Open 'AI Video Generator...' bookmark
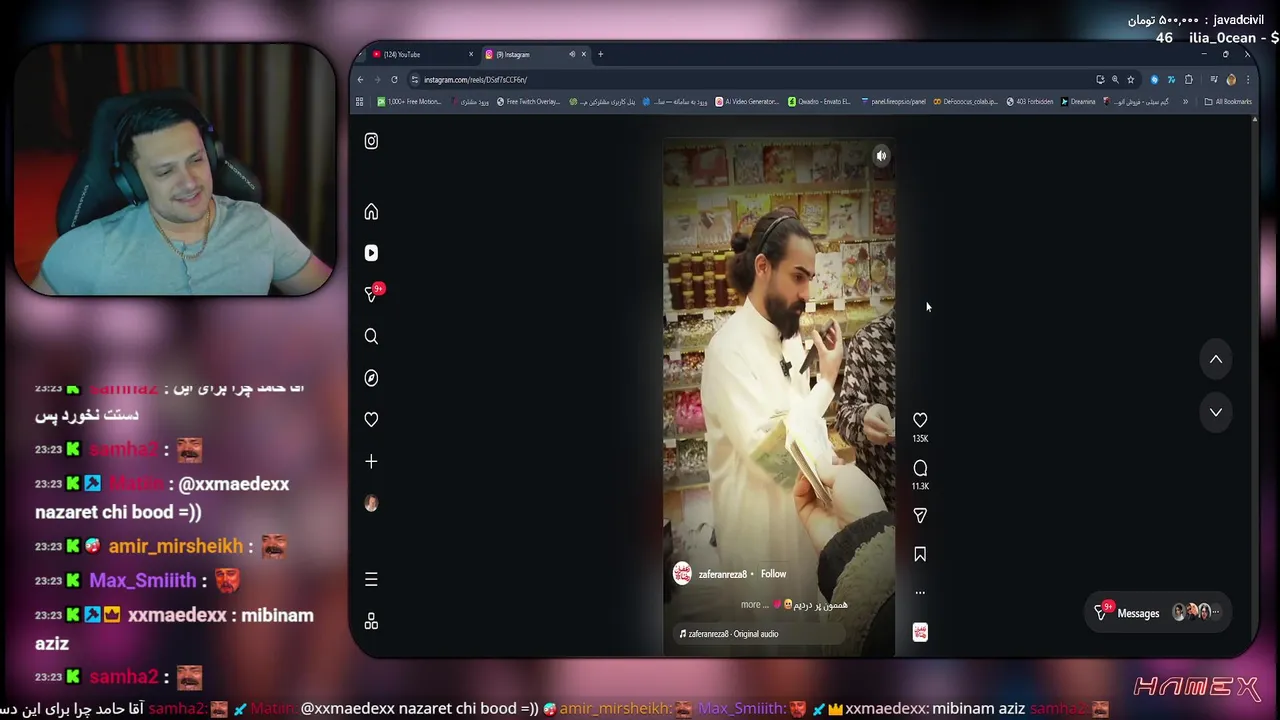This screenshot has height=720, width=1280. coord(747,101)
